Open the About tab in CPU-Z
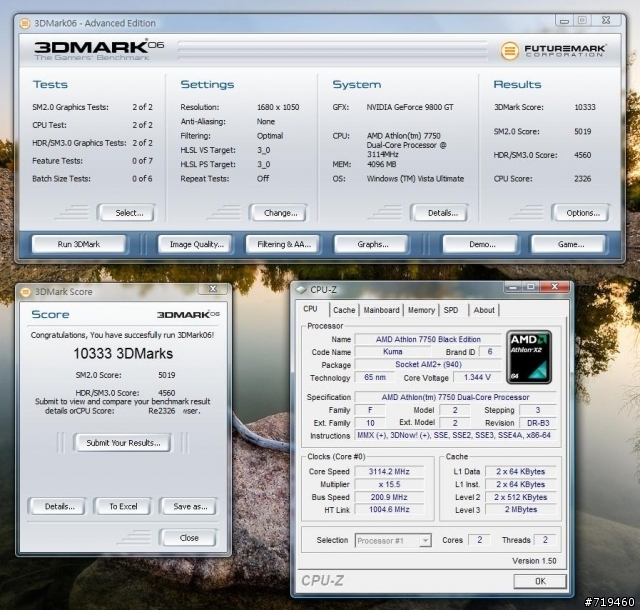The image size is (640, 610). click(x=484, y=310)
